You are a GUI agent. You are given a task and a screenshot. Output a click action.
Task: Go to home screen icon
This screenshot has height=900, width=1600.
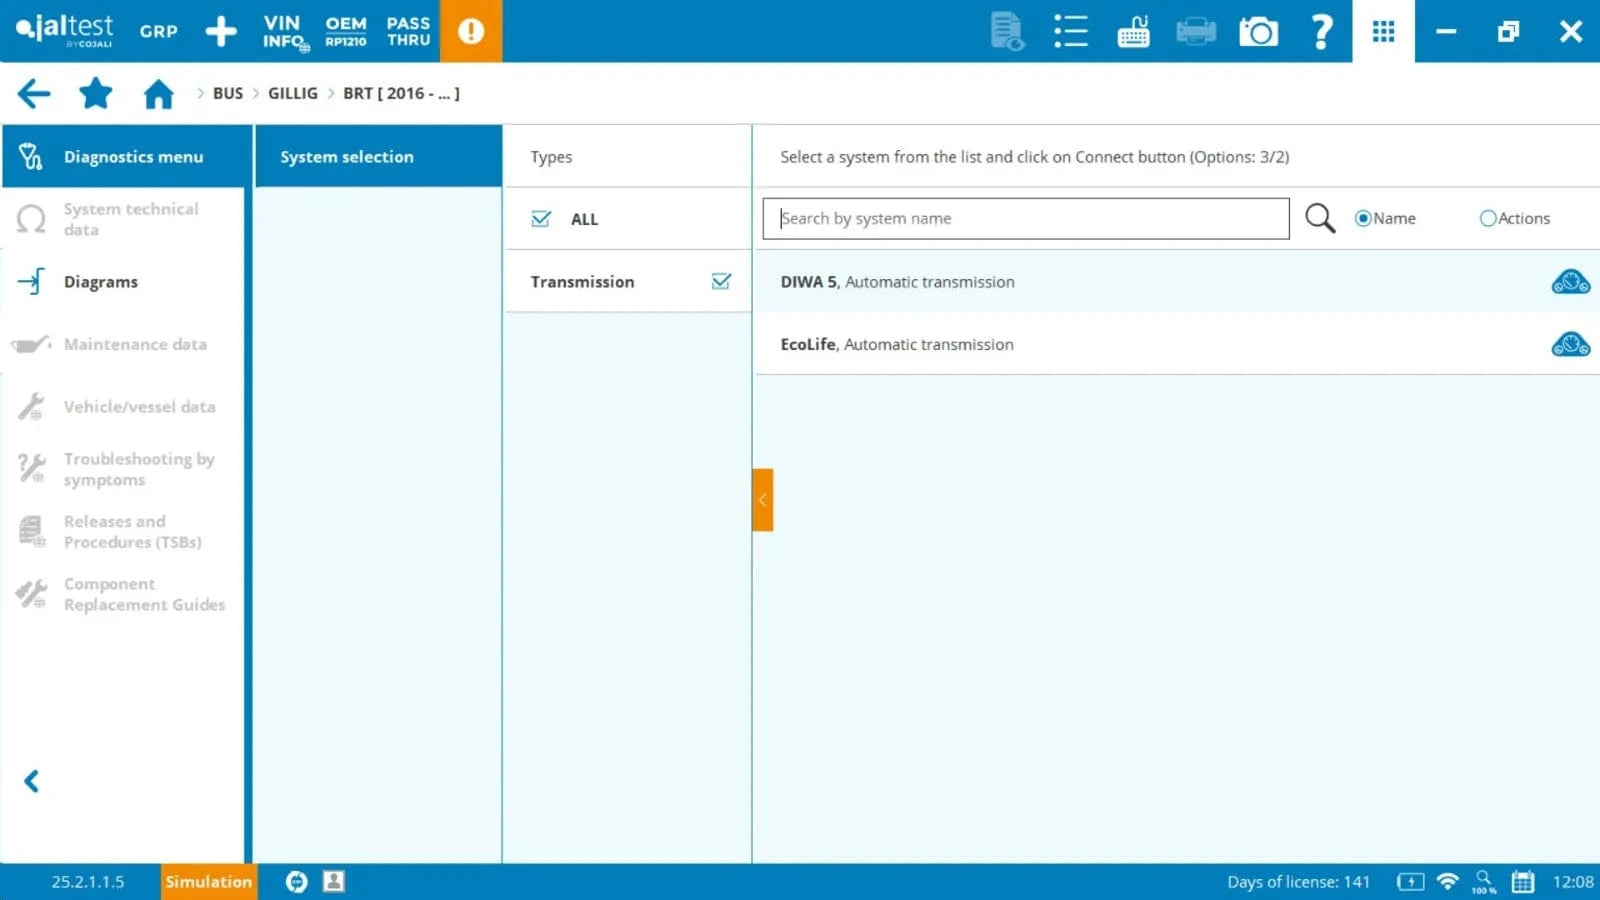coord(158,94)
